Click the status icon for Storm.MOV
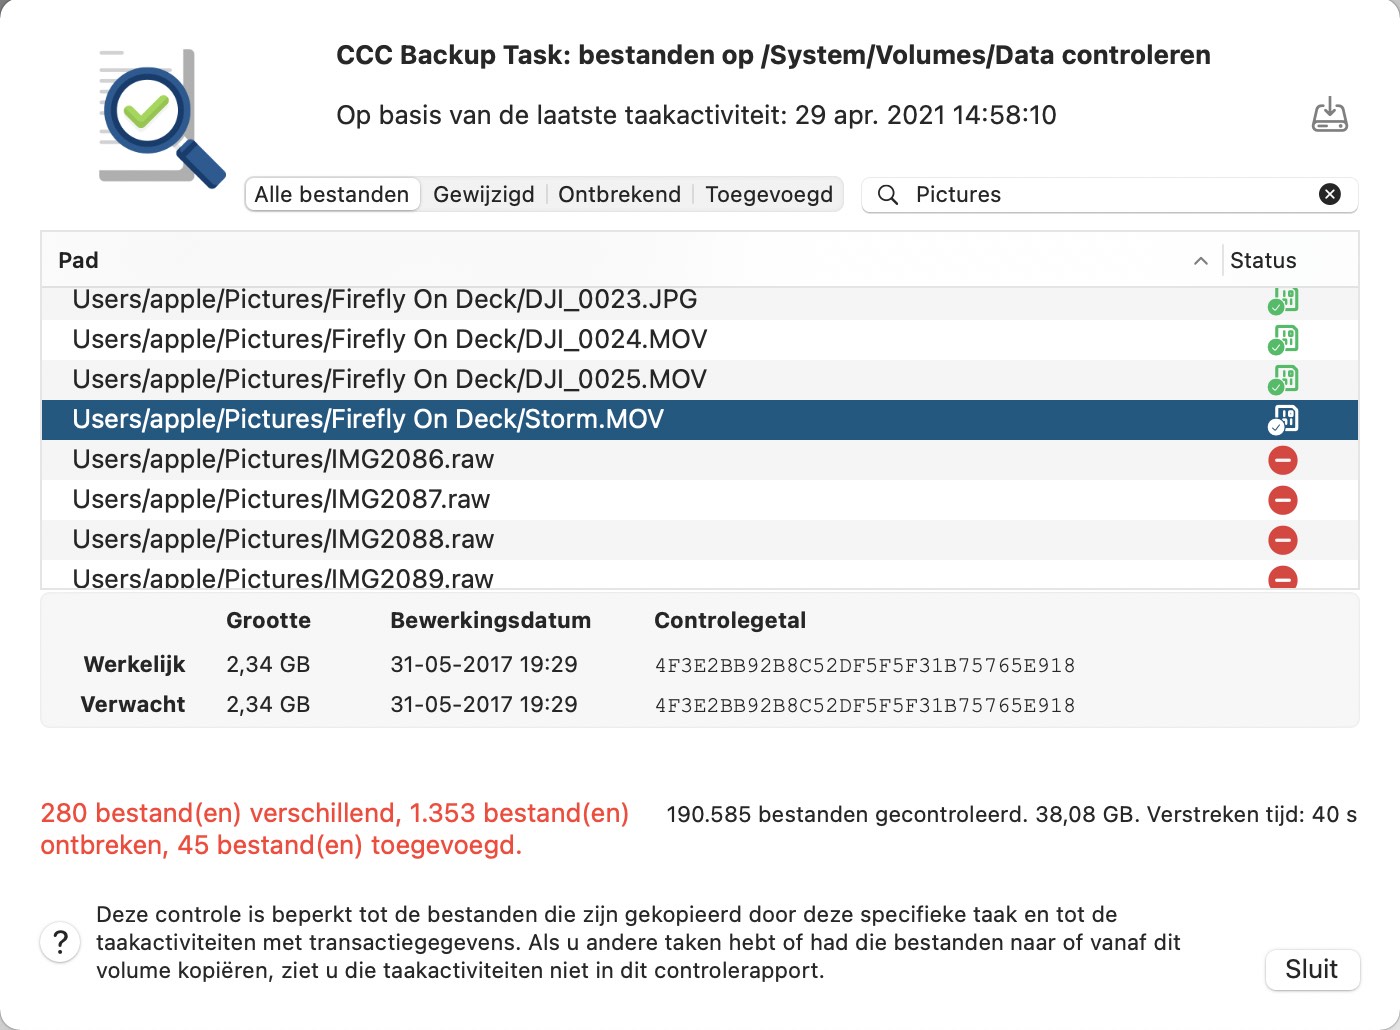1400x1030 pixels. click(x=1283, y=420)
